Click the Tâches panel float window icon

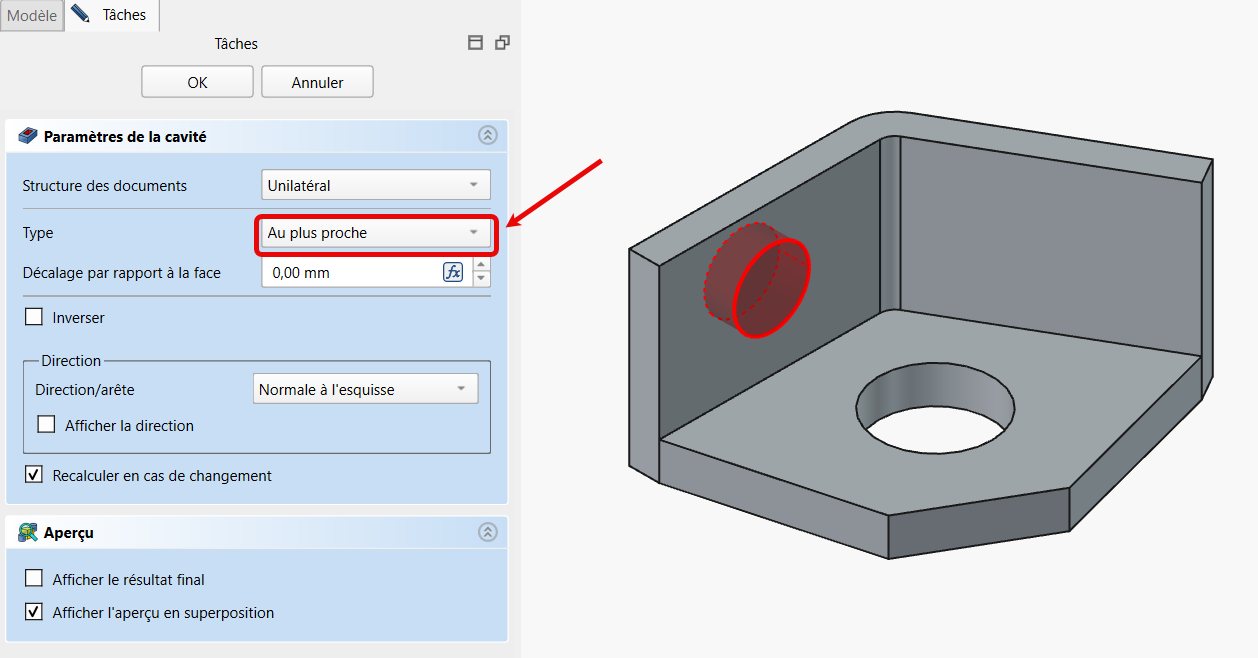502,43
